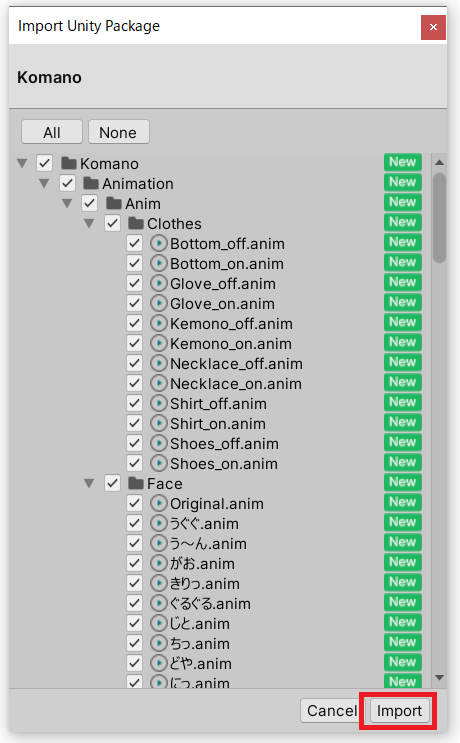Select the Anim folder tree item
Screen dimensions: 460x743
(x=143, y=204)
